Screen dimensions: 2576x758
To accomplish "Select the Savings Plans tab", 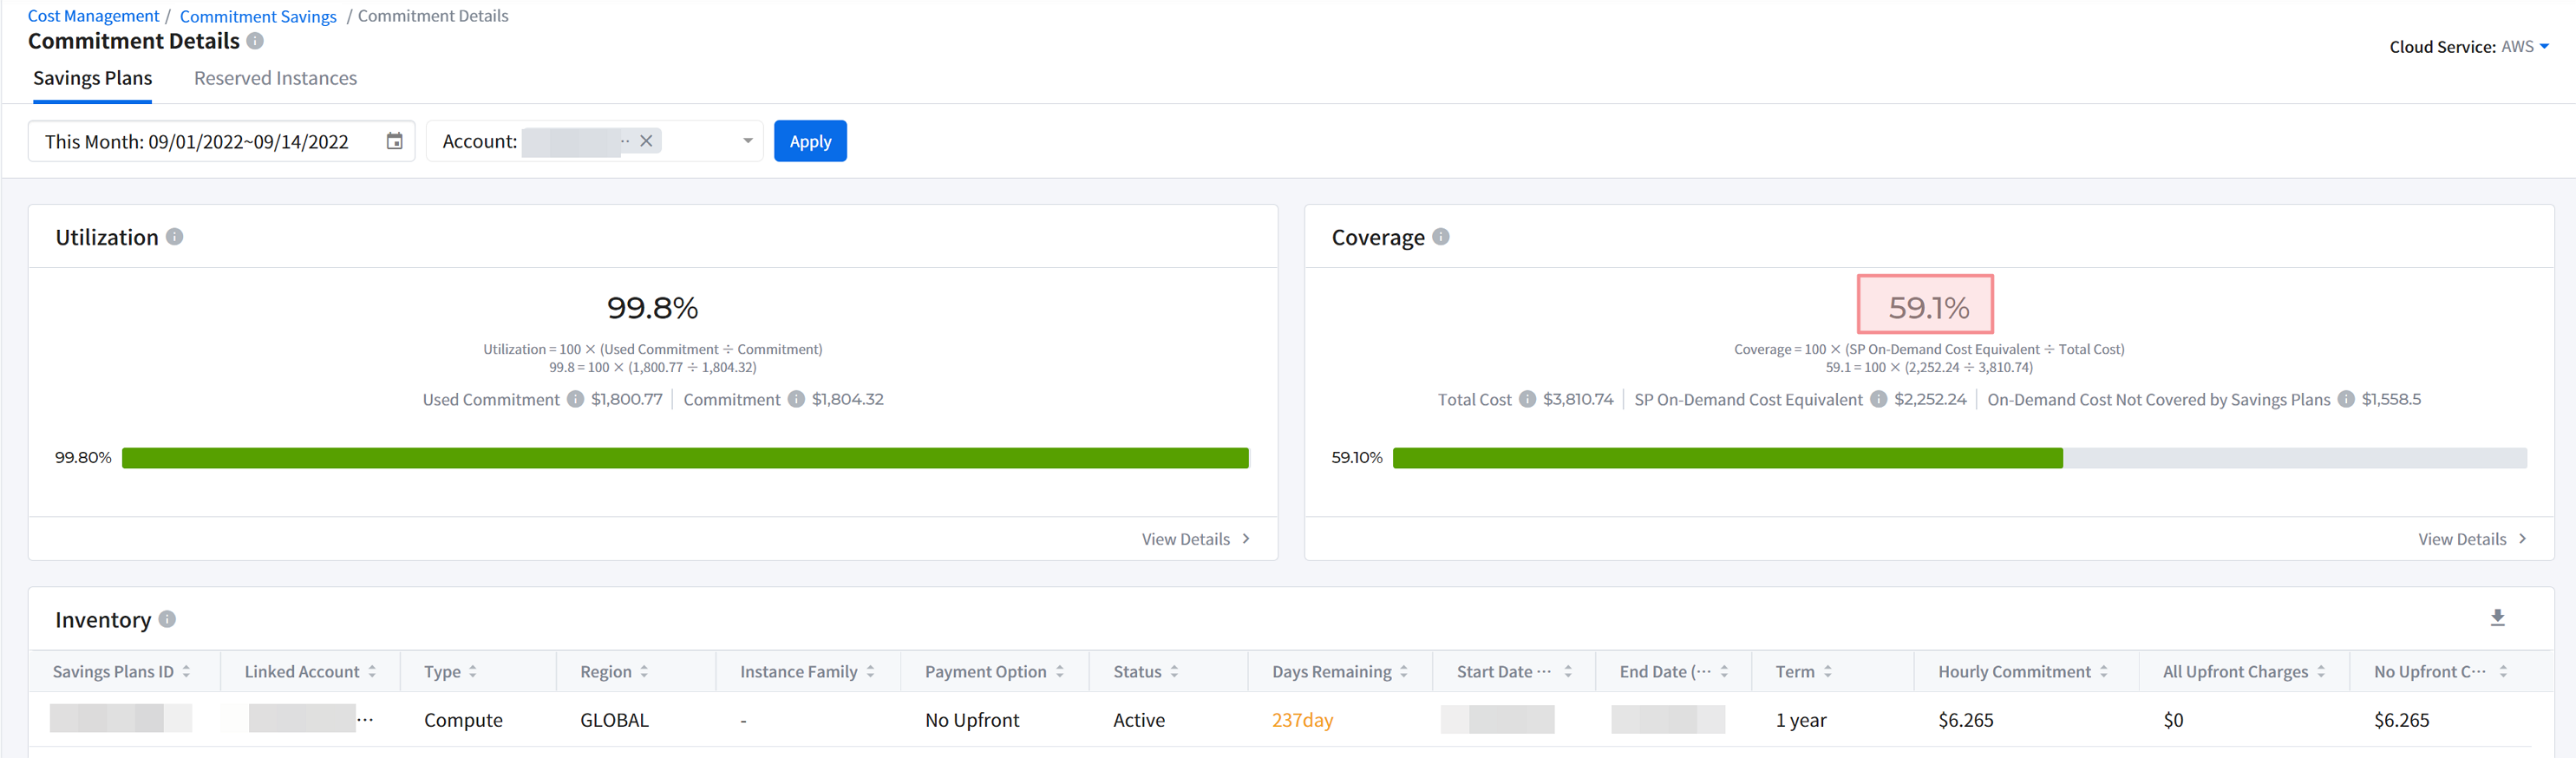I will pyautogui.click(x=92, y=78).
